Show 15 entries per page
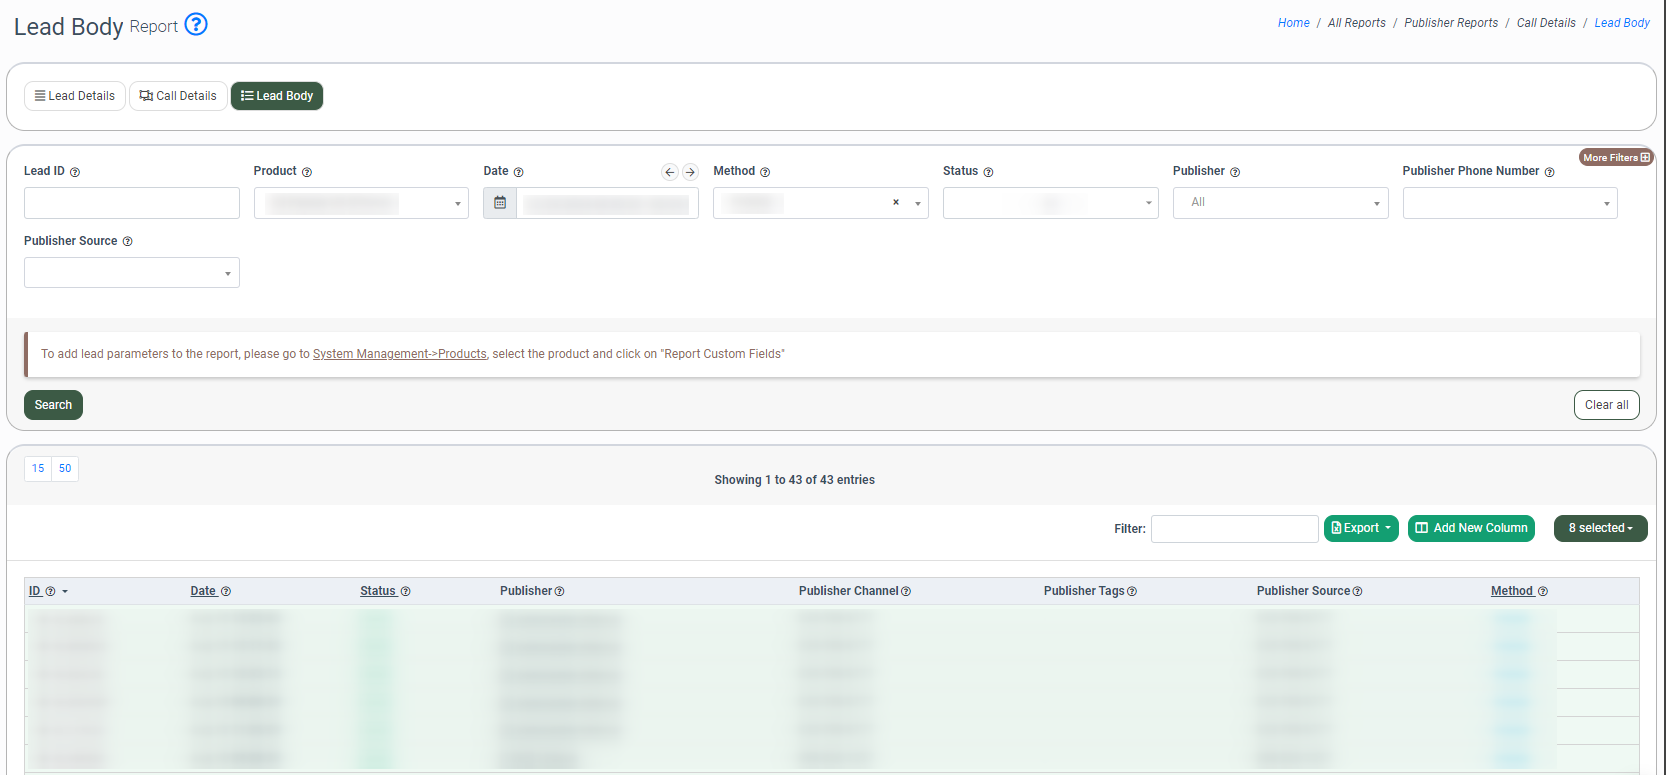Image resolution: width=1666 pixels, height=775 pixels. (x=38, y=468)
